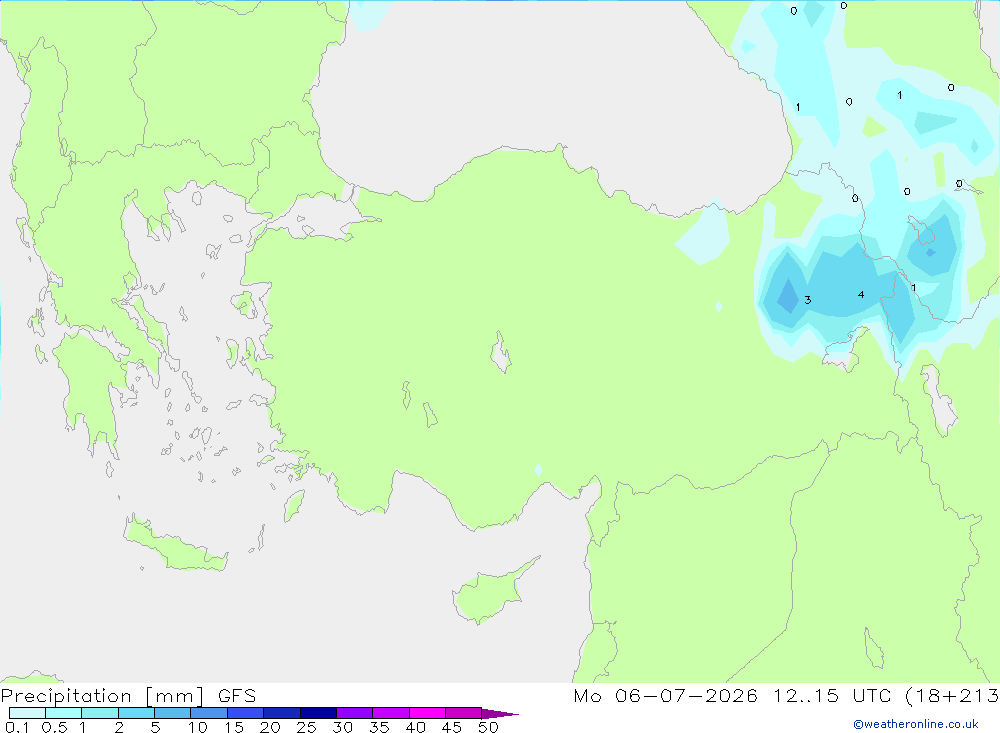Select the 25–30 mm dark navy swatch
The image size is (1000, 733).
pyautogui.click(x=318, y=713)
